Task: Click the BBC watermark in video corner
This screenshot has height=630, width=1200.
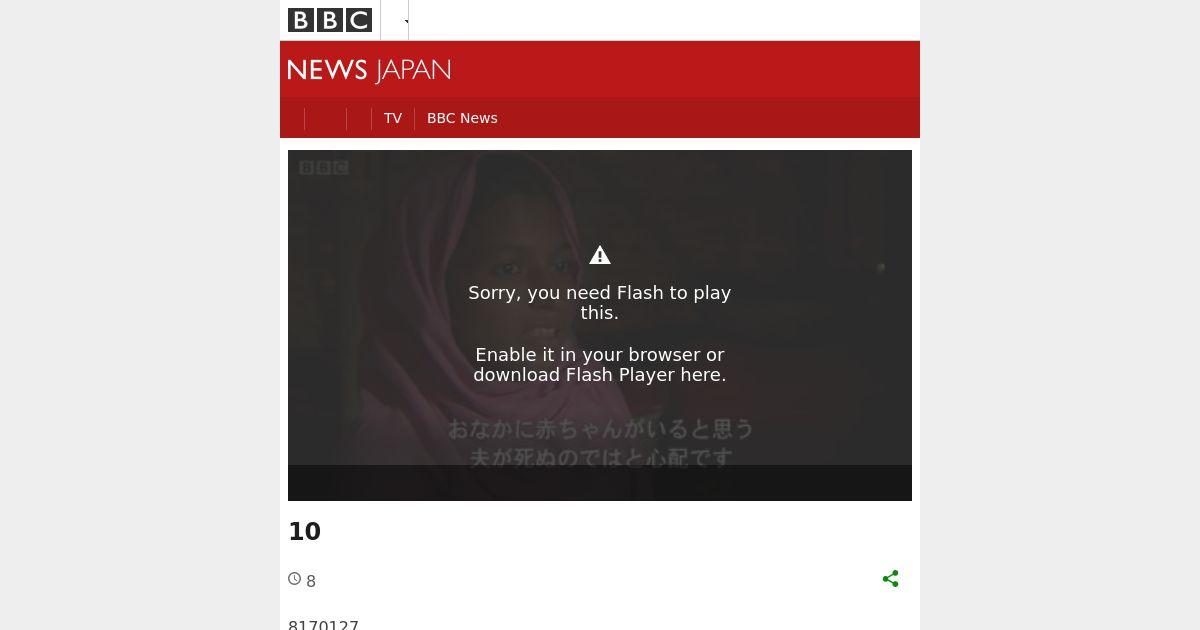Action: coord(324,168)
